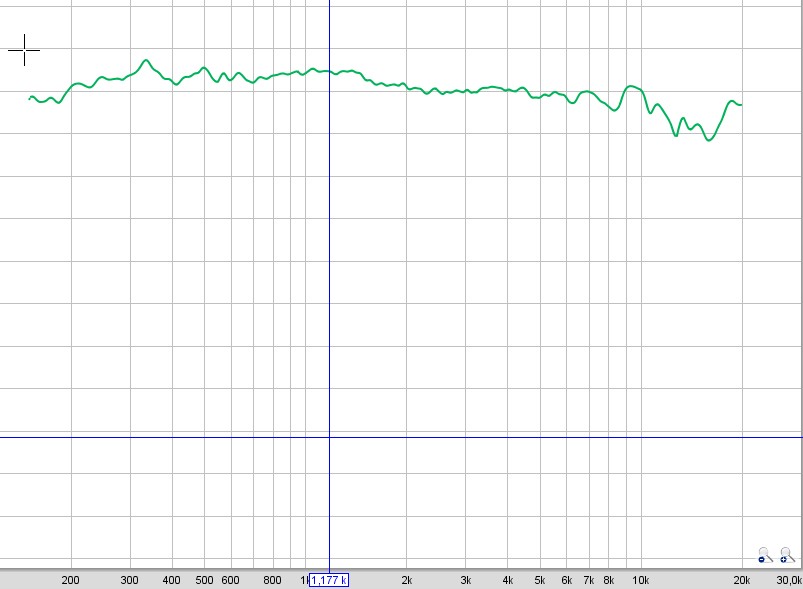Click the 7k frequency axis label
This screenshot has width=803, height=589.
click(589, 580)
